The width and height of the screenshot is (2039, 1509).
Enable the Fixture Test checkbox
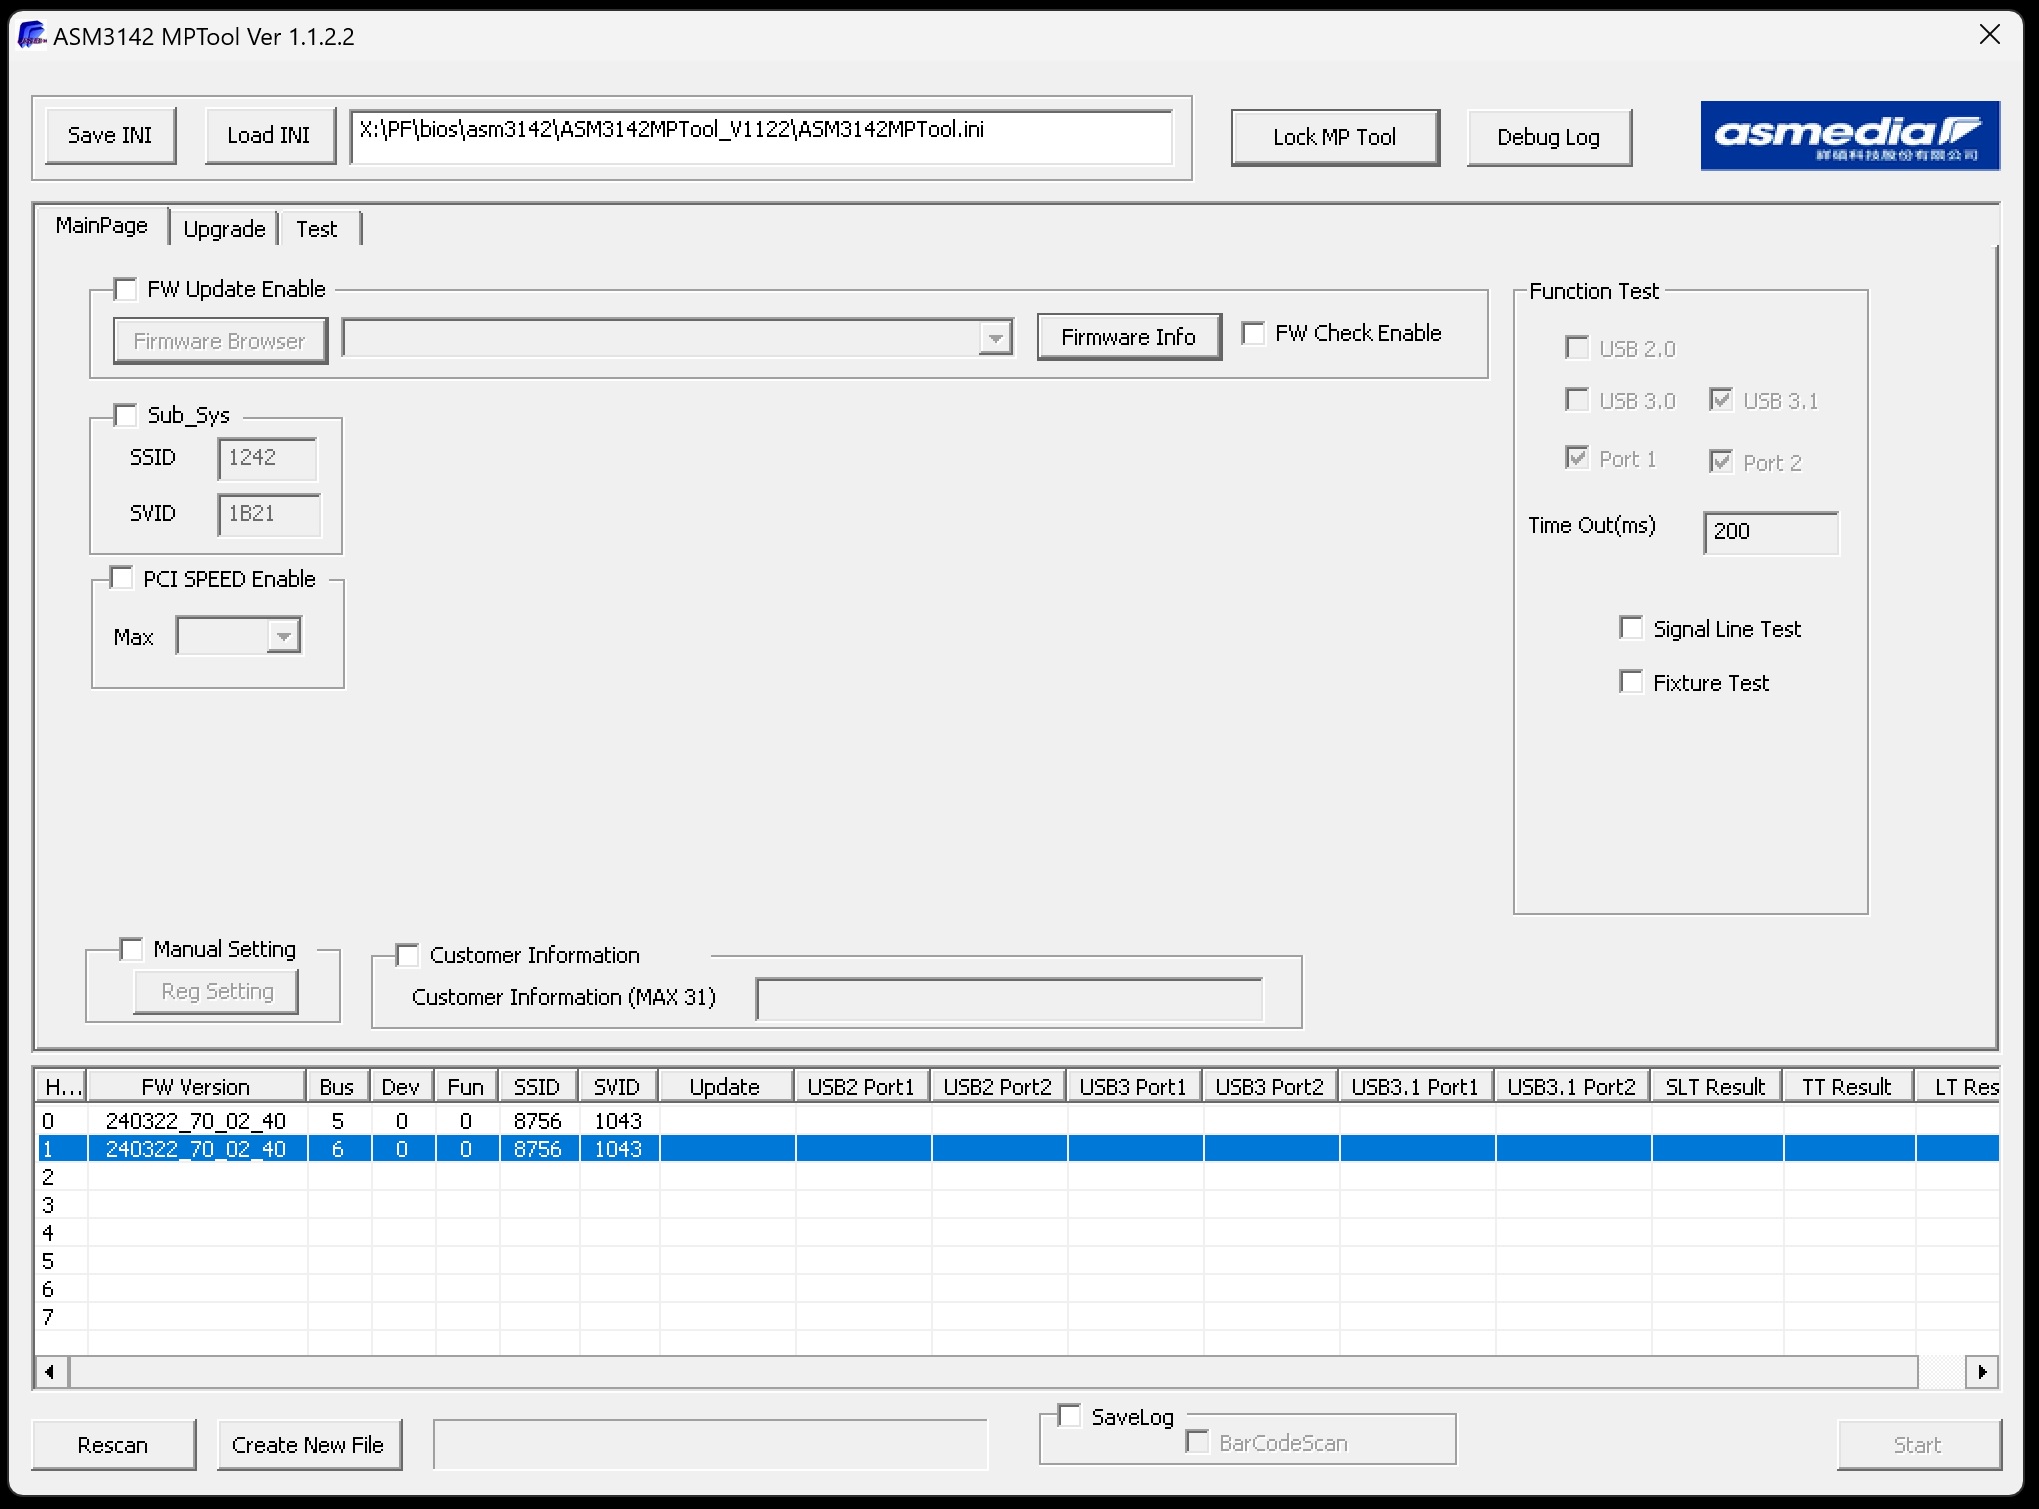click(1631, 682)
